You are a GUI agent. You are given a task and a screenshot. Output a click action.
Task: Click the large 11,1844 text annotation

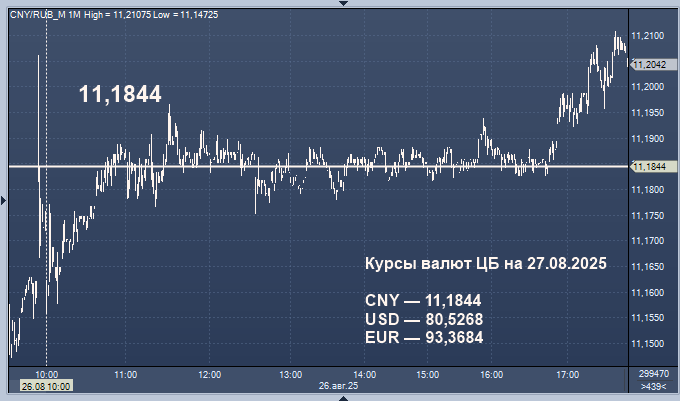[x=120, y=94]
